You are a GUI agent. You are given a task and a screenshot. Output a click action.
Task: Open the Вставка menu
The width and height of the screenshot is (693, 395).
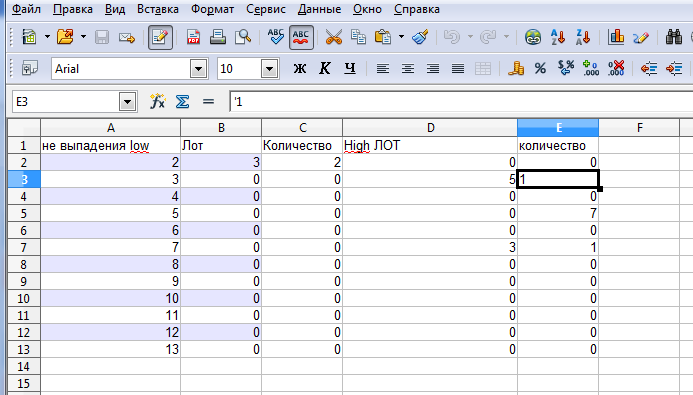tap(158, 9)
